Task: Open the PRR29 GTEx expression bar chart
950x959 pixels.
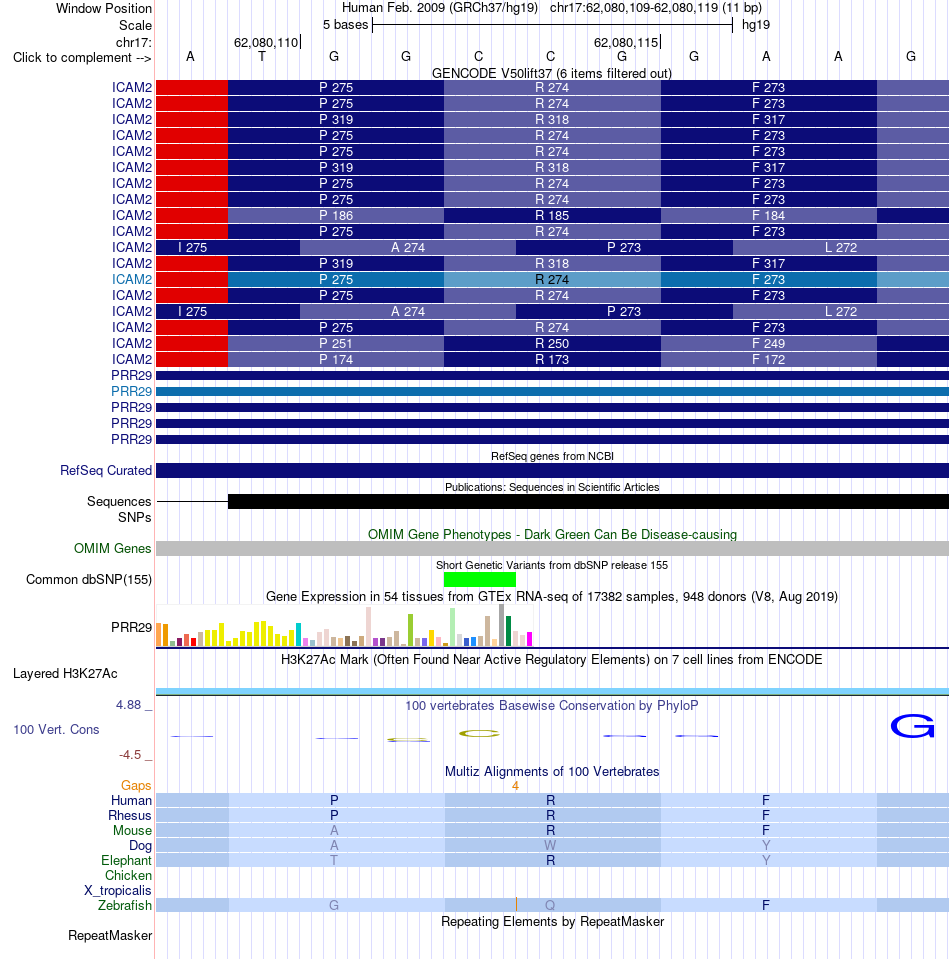Action: (x=344, y=626)
